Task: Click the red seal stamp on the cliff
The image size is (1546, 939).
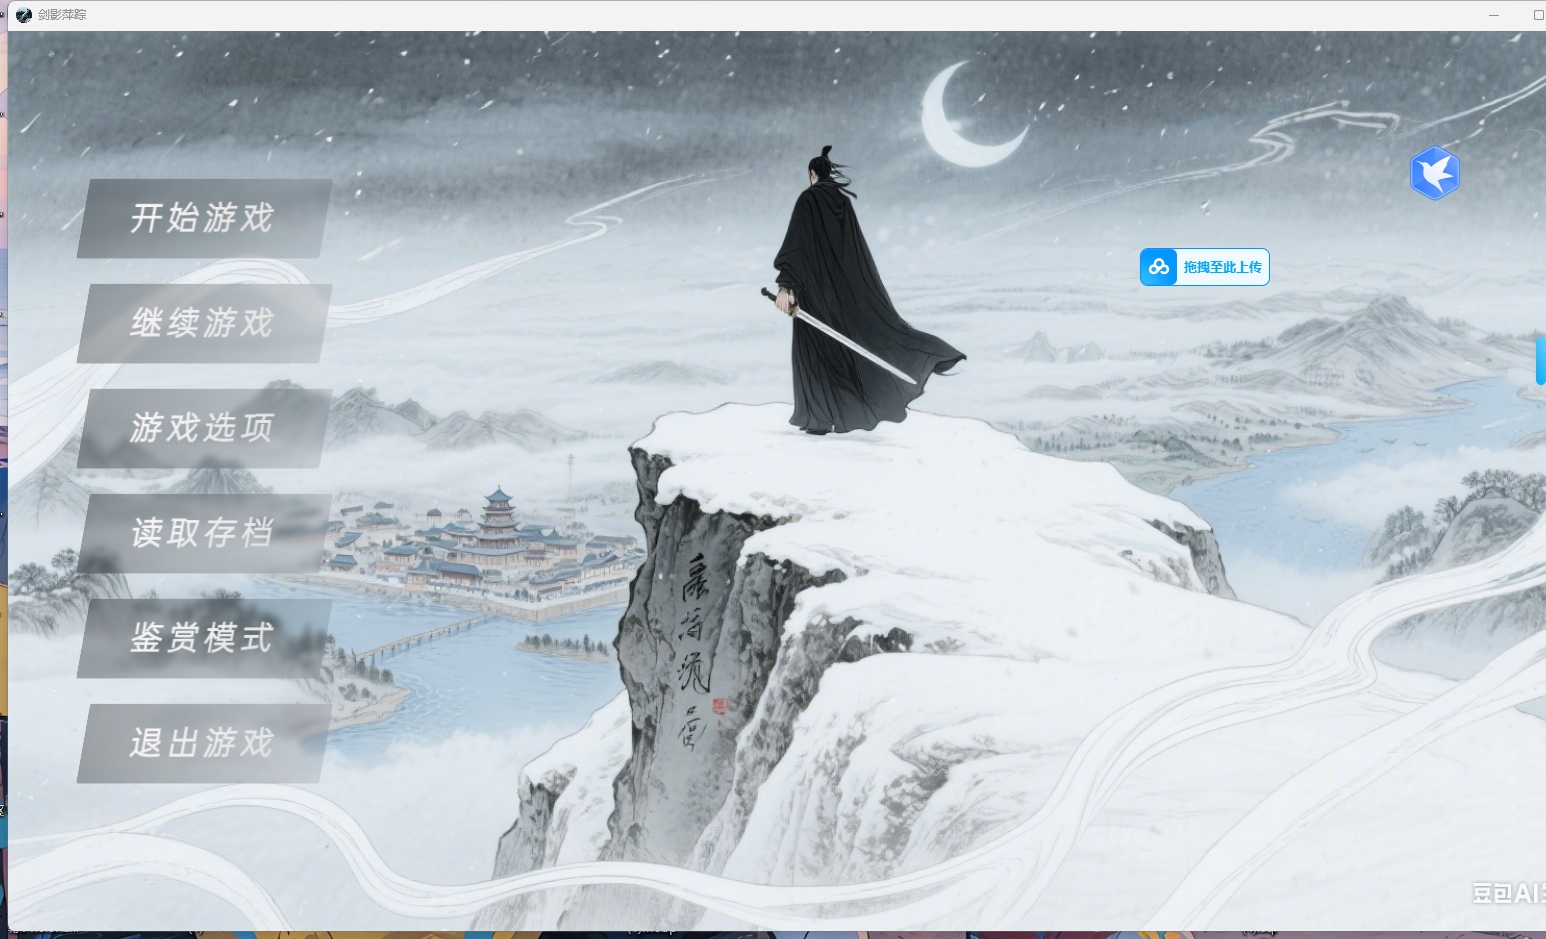Action: pyautogui.click(x=719, y=706)
